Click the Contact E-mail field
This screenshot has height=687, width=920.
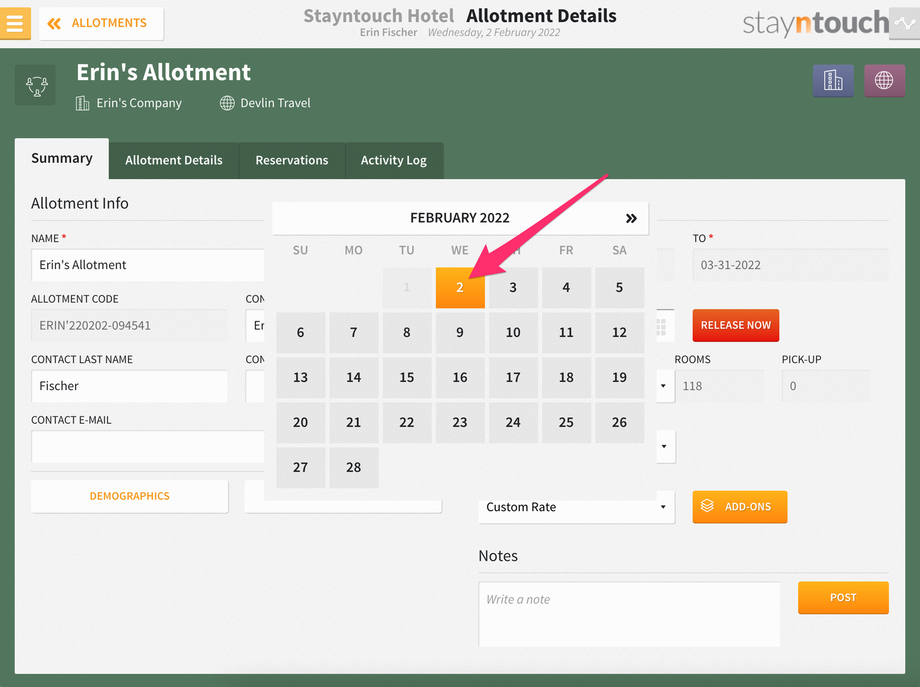click(x=148, y=446)
